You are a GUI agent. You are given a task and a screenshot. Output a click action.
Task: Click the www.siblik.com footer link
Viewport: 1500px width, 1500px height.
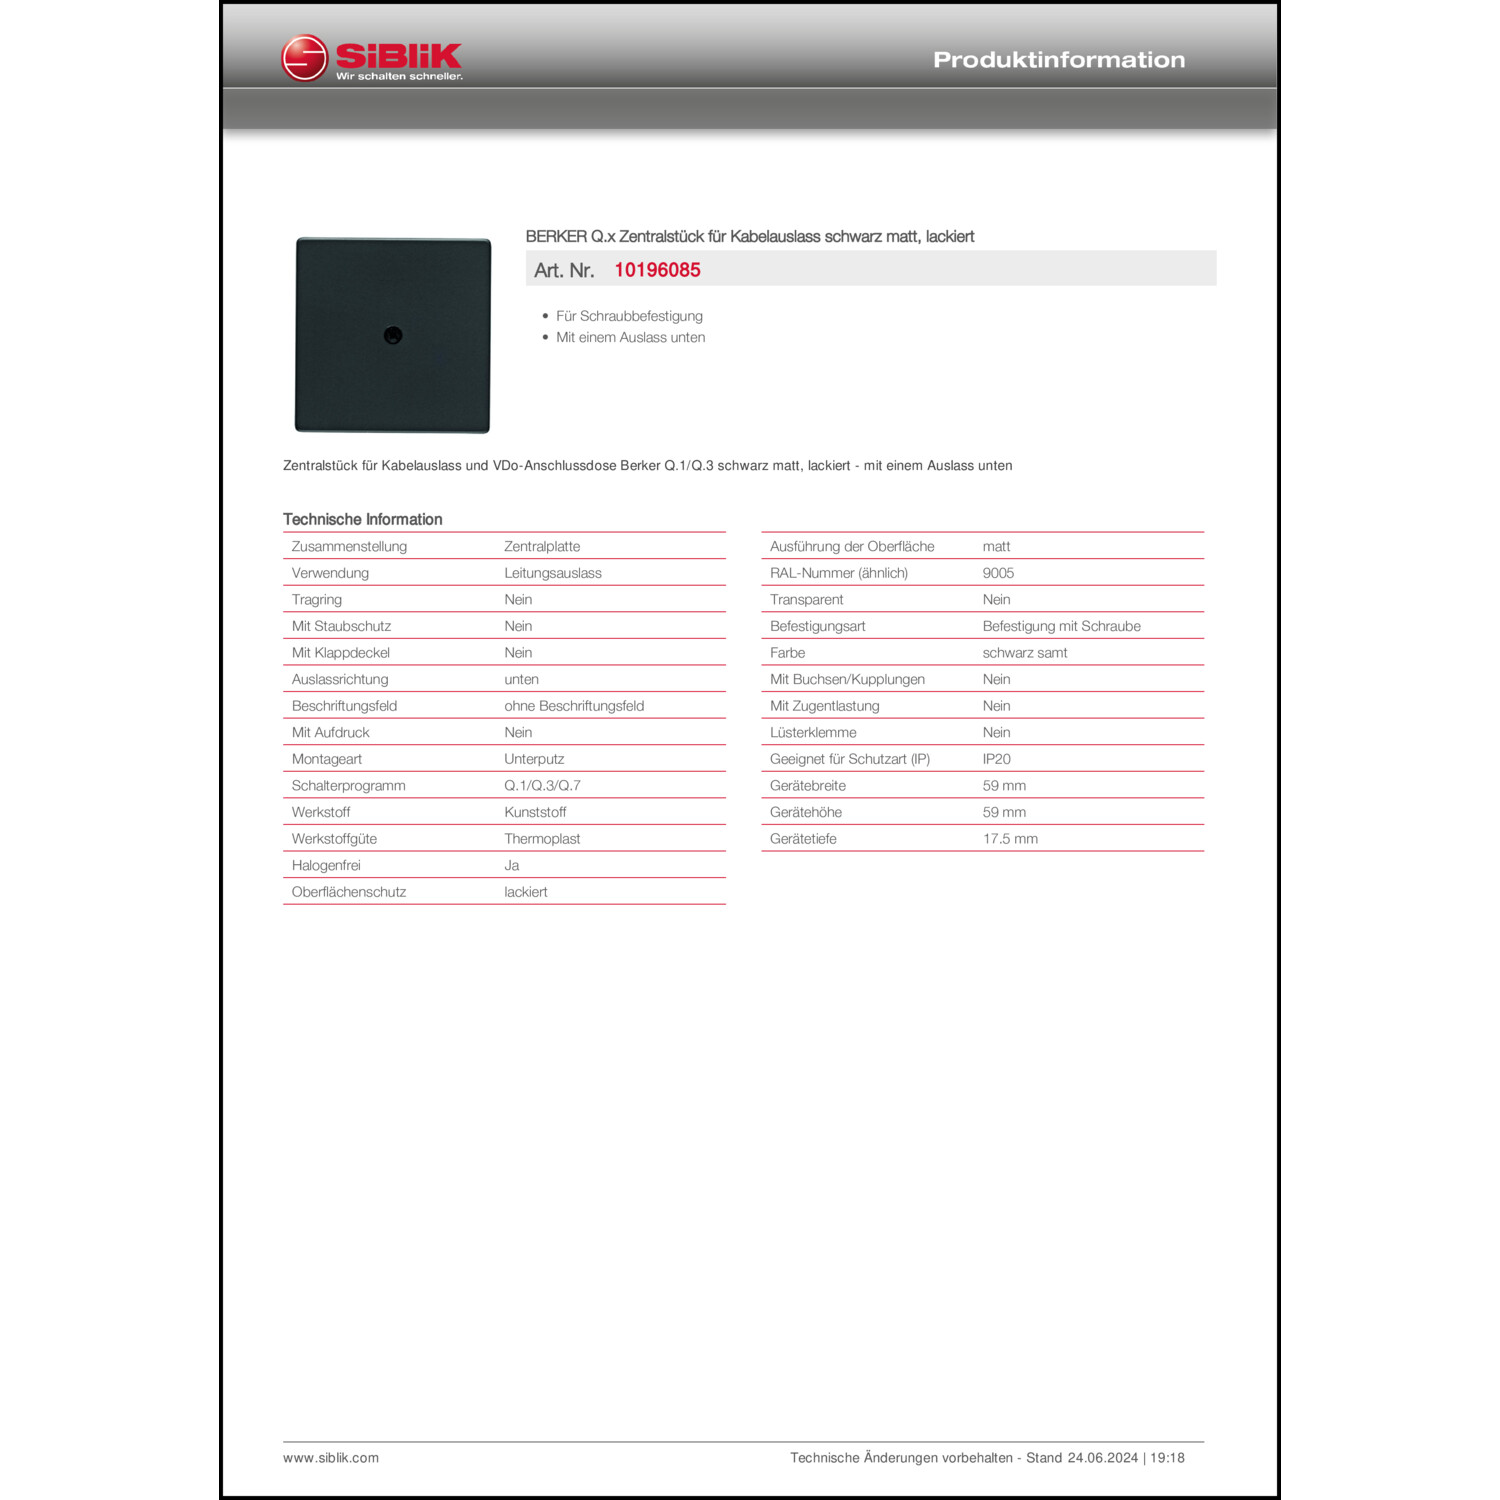[x=331, y=1458]
